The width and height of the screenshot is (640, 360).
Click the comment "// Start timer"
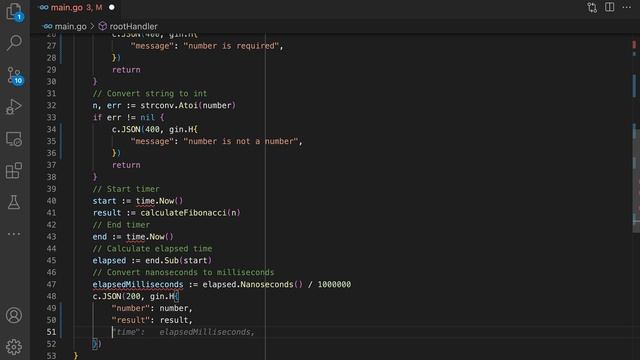[x=126, y=189]
